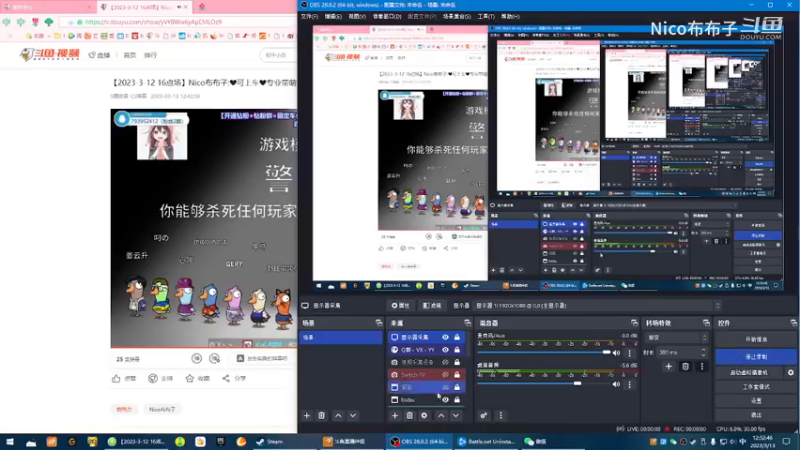This screenshot has height=450, width=800.
Task: Click the start virtual camera button
Action: [x=749, y=372]
